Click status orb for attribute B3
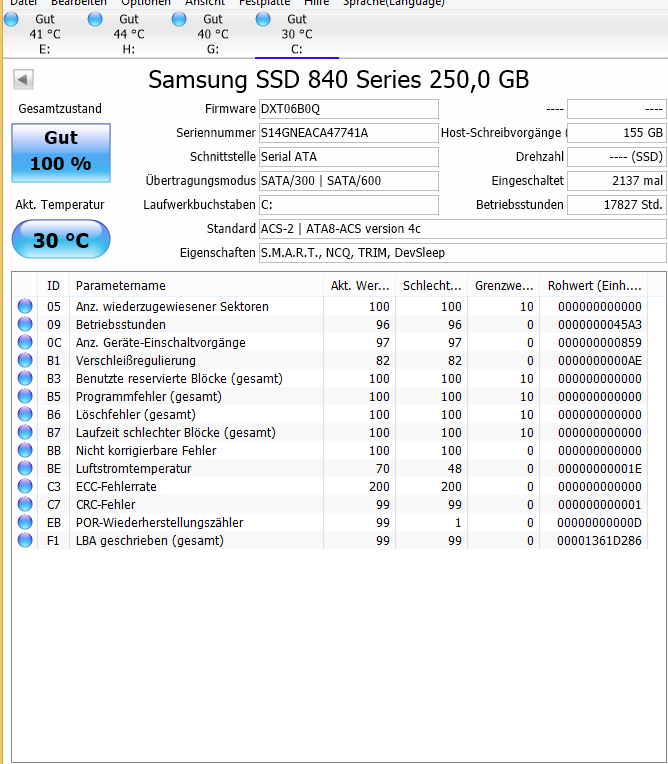This screenshot has width=668, height=764. (25, 379)
